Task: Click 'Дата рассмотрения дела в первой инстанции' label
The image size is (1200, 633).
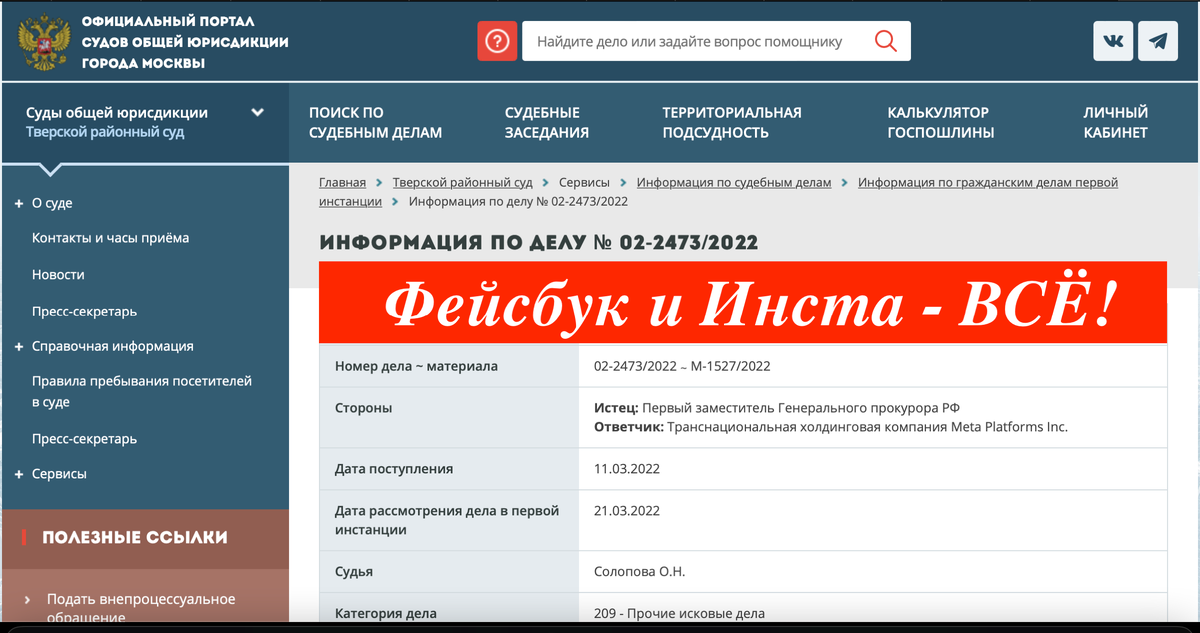Action: pos(447,520)
